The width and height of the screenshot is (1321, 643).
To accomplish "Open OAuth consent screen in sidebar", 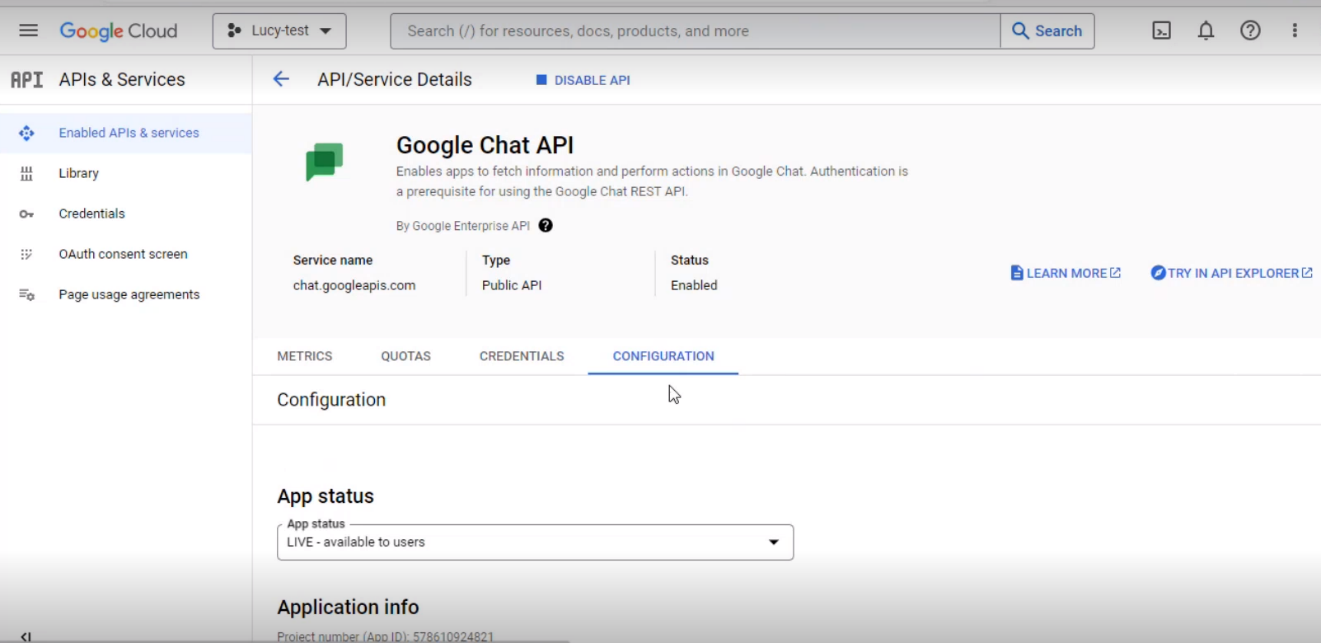I will point(126,254).
